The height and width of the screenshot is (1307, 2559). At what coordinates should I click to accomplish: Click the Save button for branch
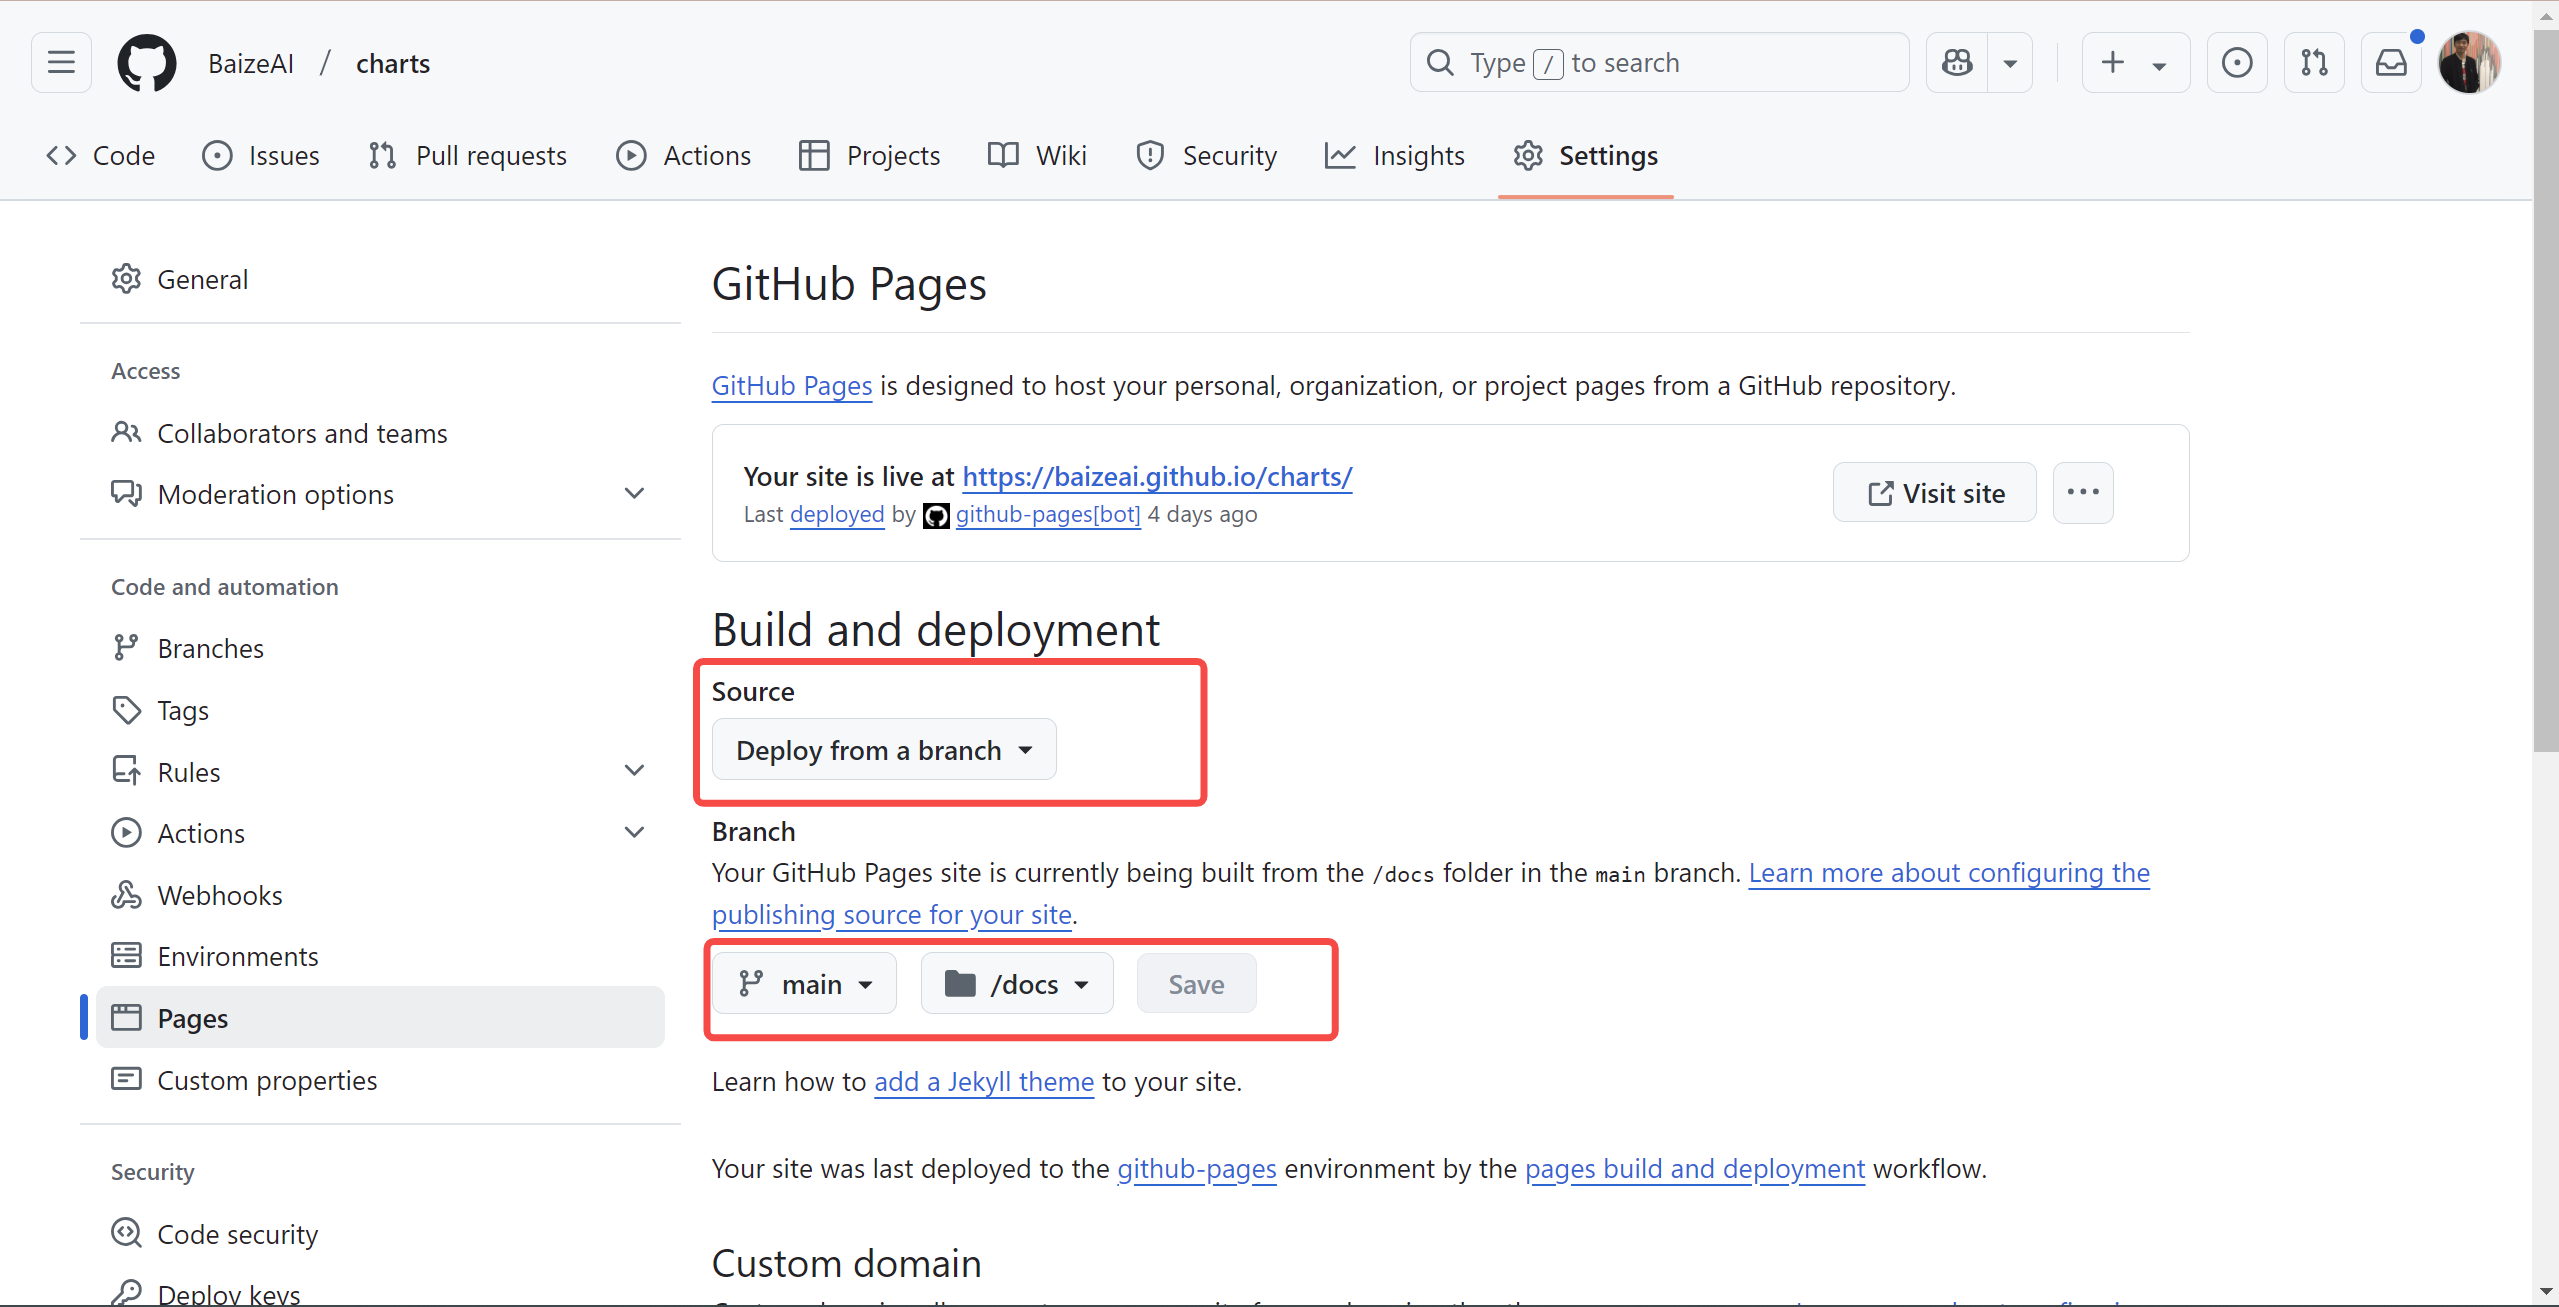[x=1196, y=984]
